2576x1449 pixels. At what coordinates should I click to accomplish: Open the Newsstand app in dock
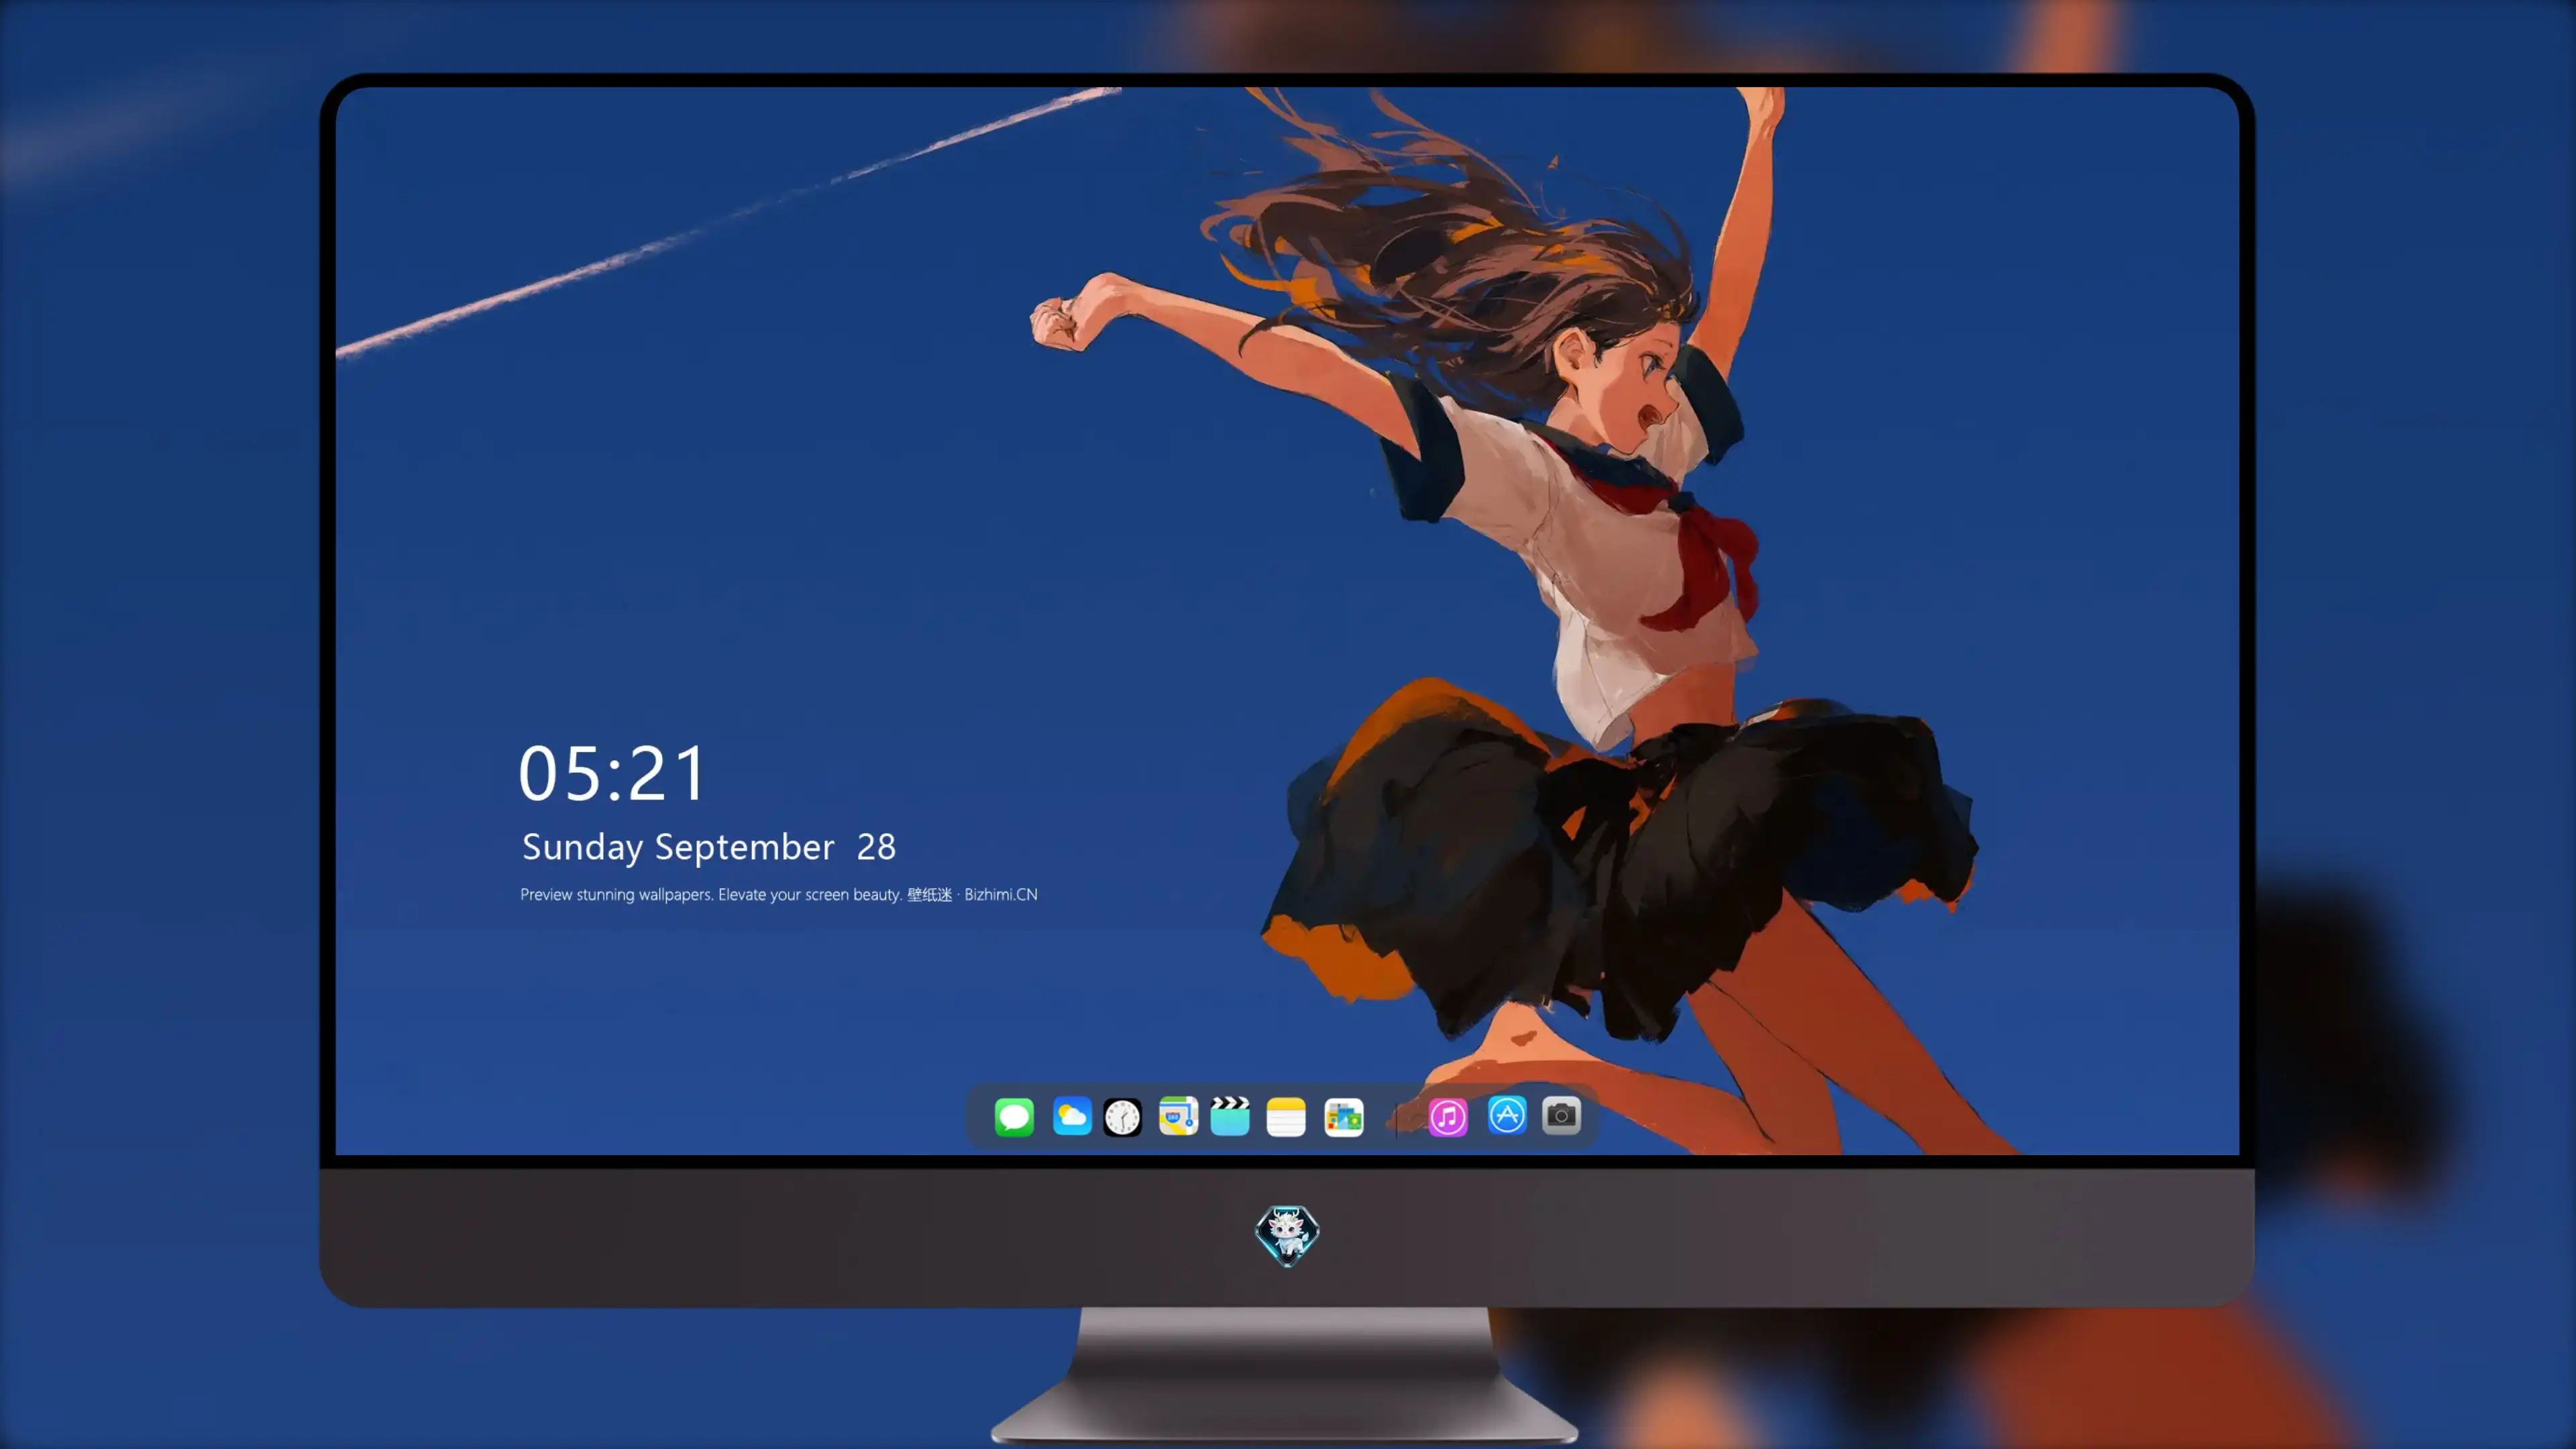click(x=1344, y=1116)
